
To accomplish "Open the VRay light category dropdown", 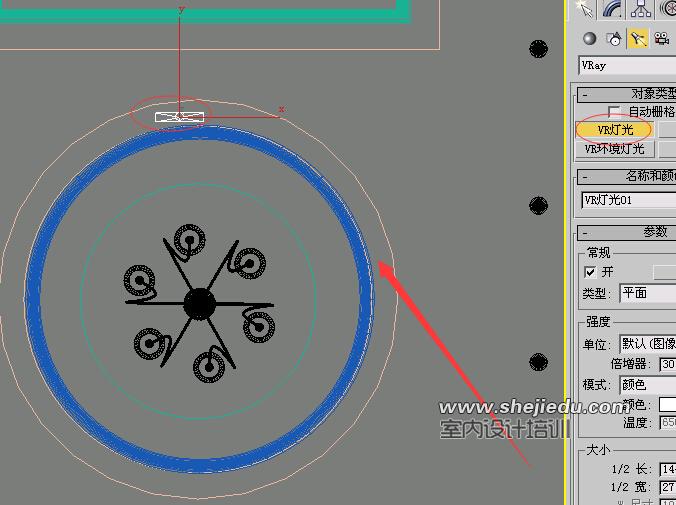I will (x=627, y=66).
